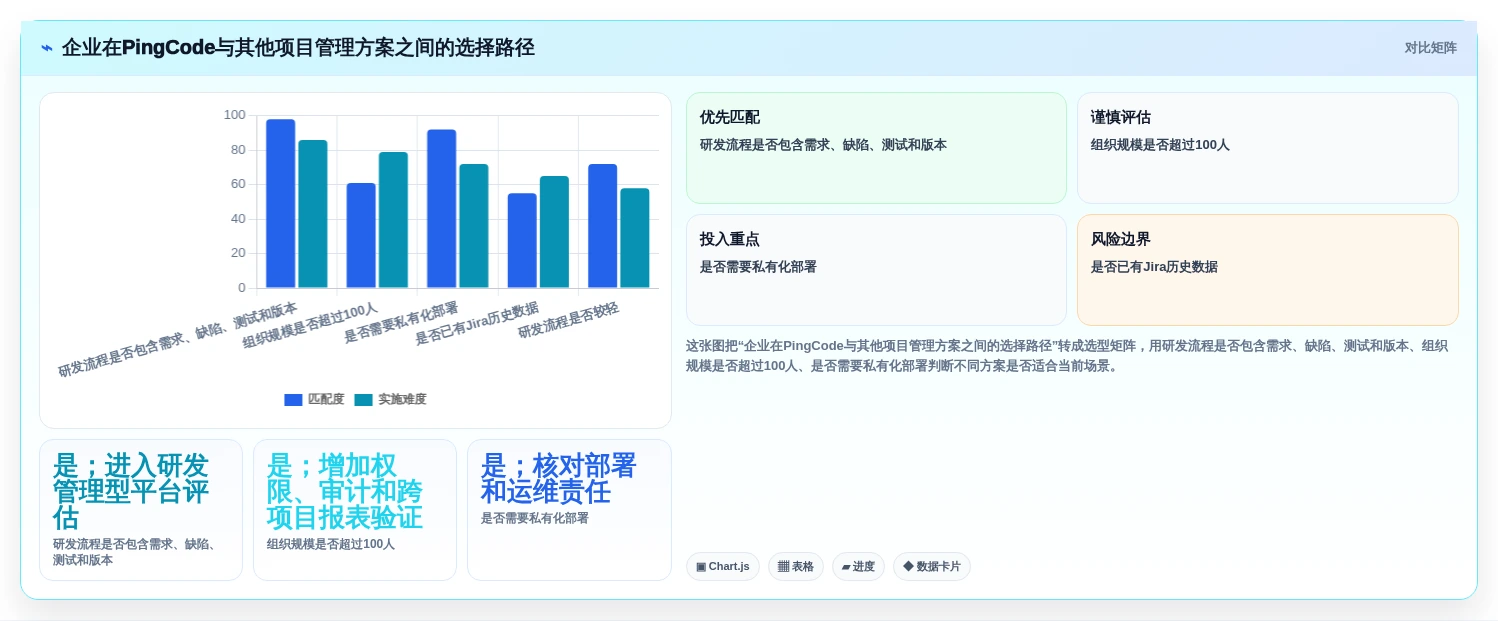The height and width of the screenshot is (621, 1498).
Task: Click the Chart.js tag chip
Action: [x=723, y=567]
